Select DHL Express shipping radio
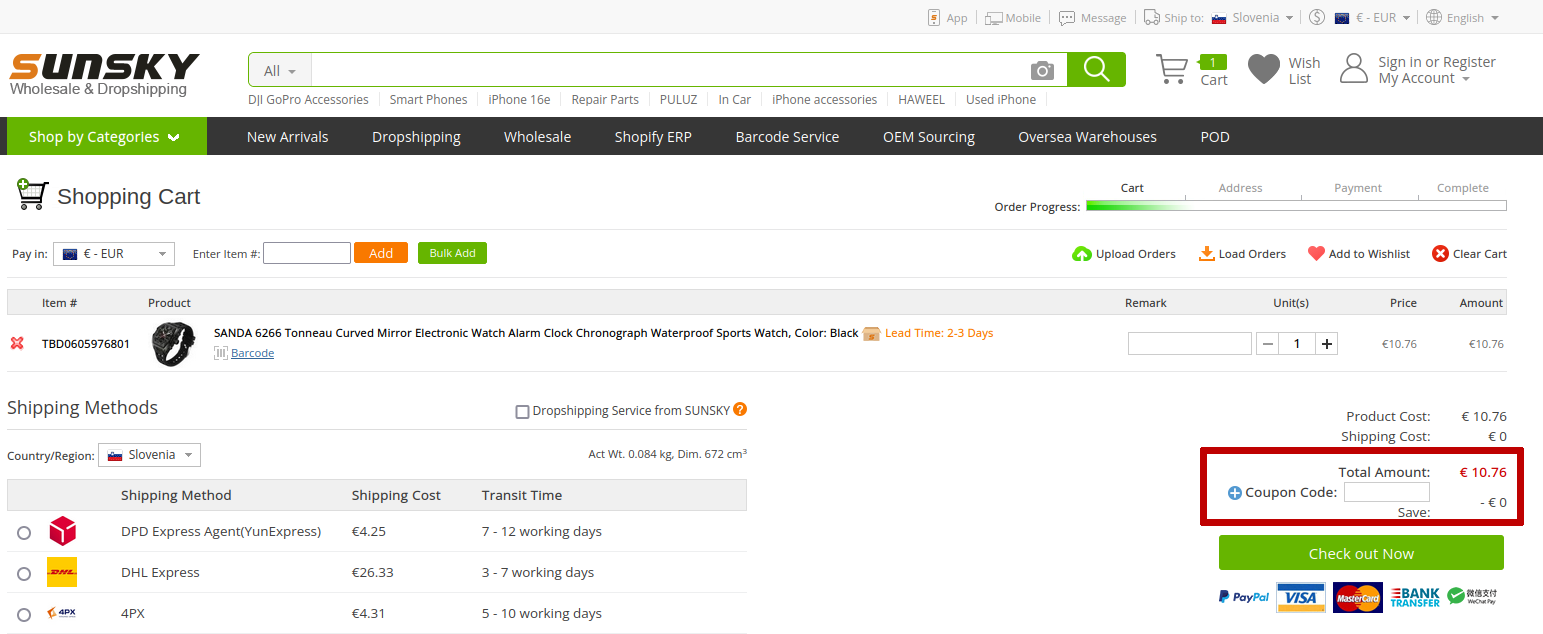This screenshot has height=634, width=1543. pyautogui.click(x=24, y=574)
